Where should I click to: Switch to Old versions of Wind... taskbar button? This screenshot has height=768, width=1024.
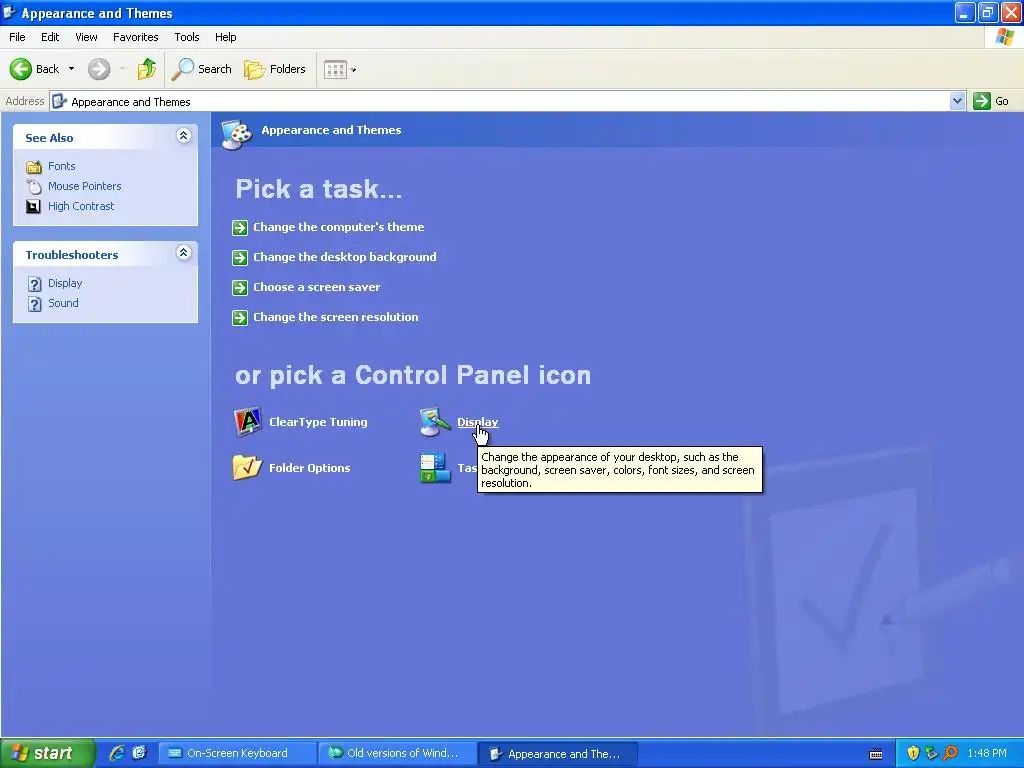tap(396, 754)
